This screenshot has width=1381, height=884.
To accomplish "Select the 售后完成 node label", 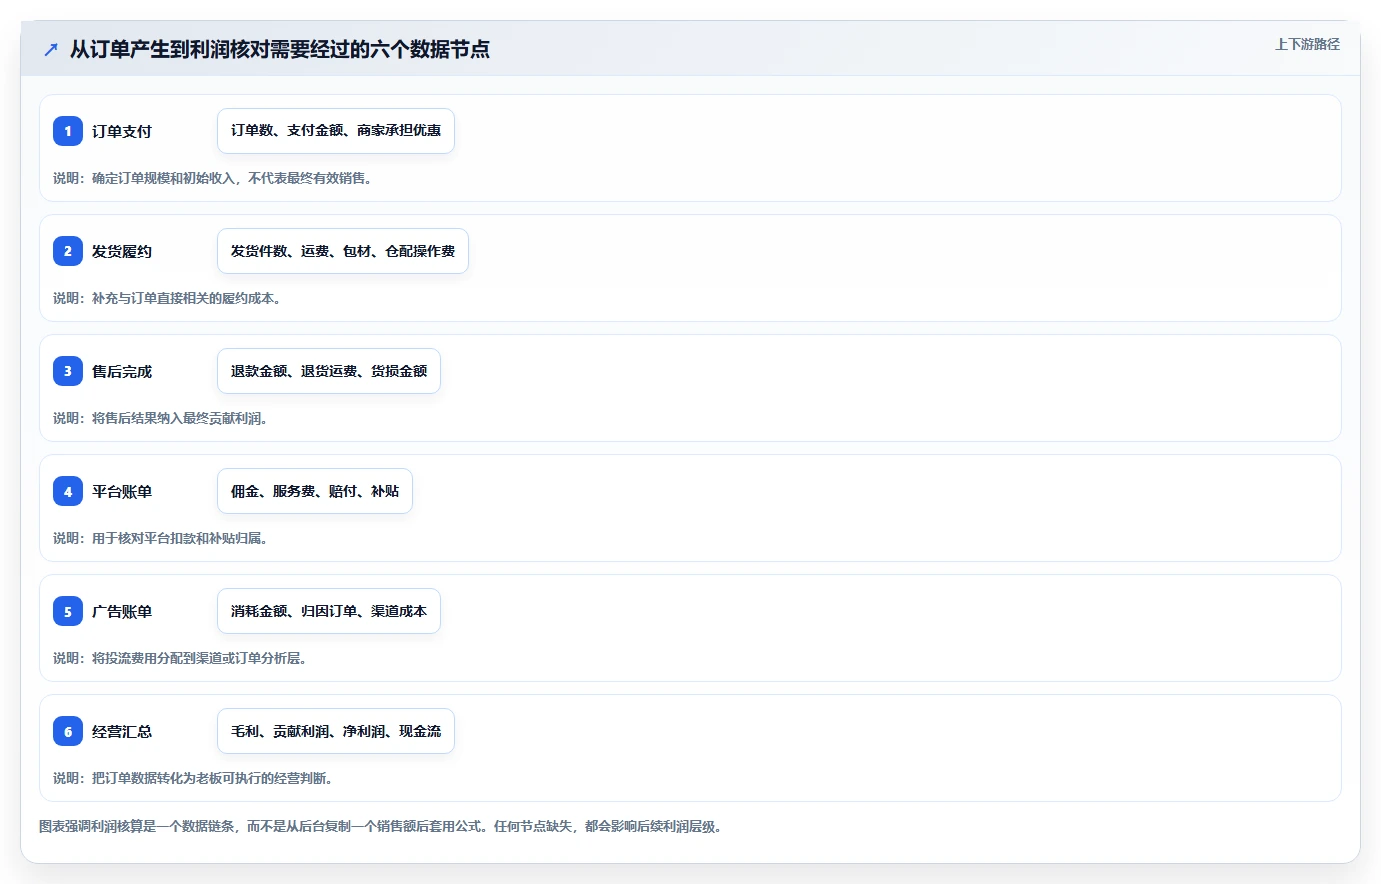I will coord(122,371).
